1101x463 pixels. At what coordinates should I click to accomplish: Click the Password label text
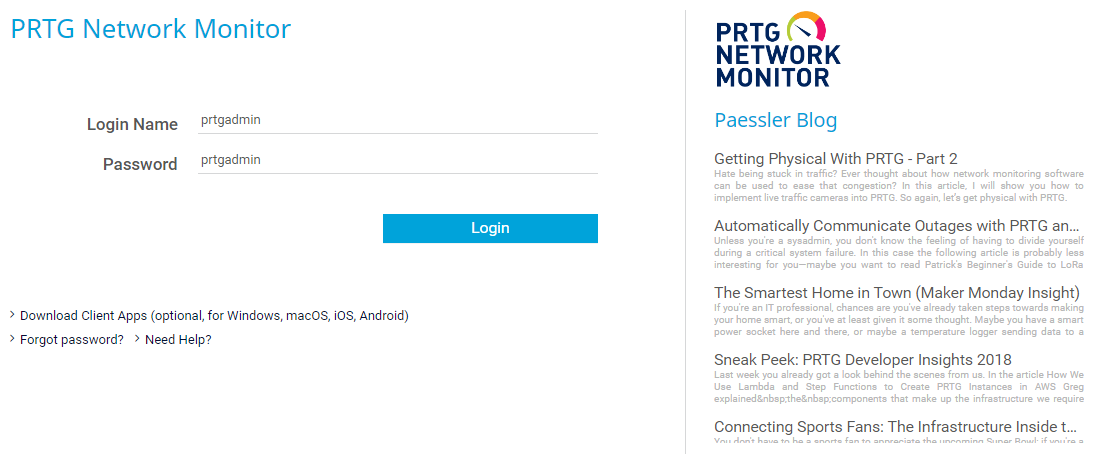pyautogui.click(x=140, y=164)
